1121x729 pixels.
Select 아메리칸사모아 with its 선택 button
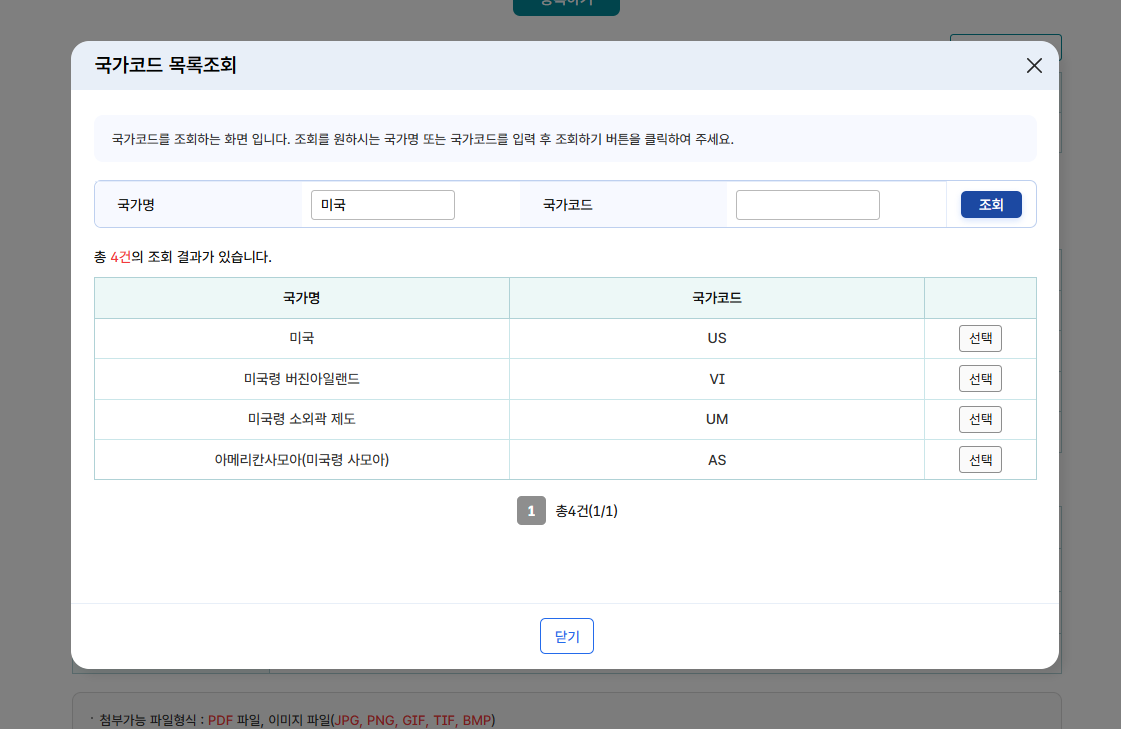[979, 459]
